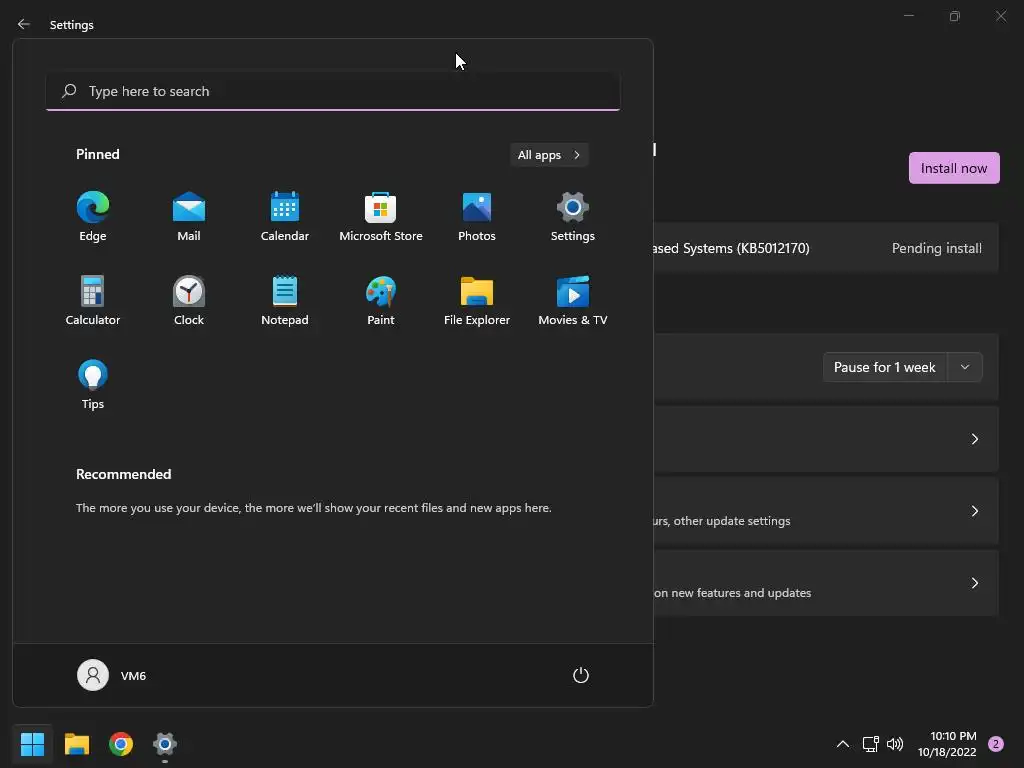
Task: Launch Notepad from Start menu
Action: [x=285, y=300]
